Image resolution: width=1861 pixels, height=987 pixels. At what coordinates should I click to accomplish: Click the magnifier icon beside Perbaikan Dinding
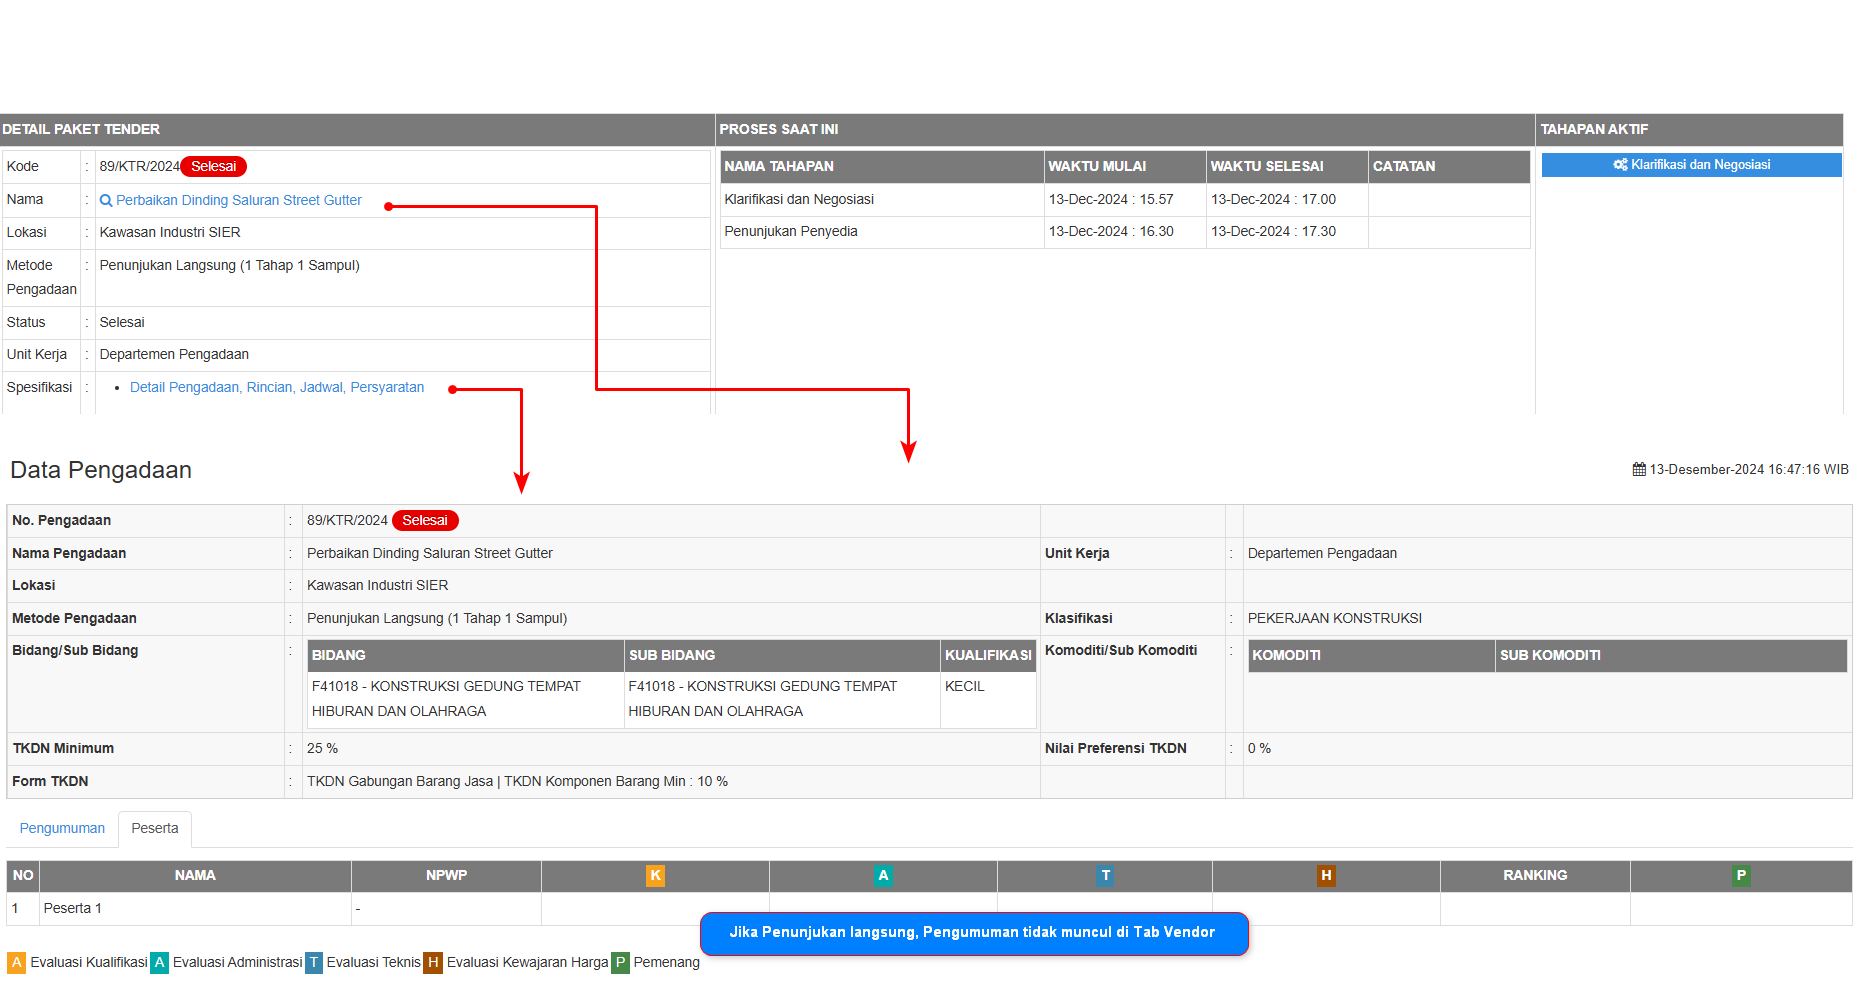[106, 201]
